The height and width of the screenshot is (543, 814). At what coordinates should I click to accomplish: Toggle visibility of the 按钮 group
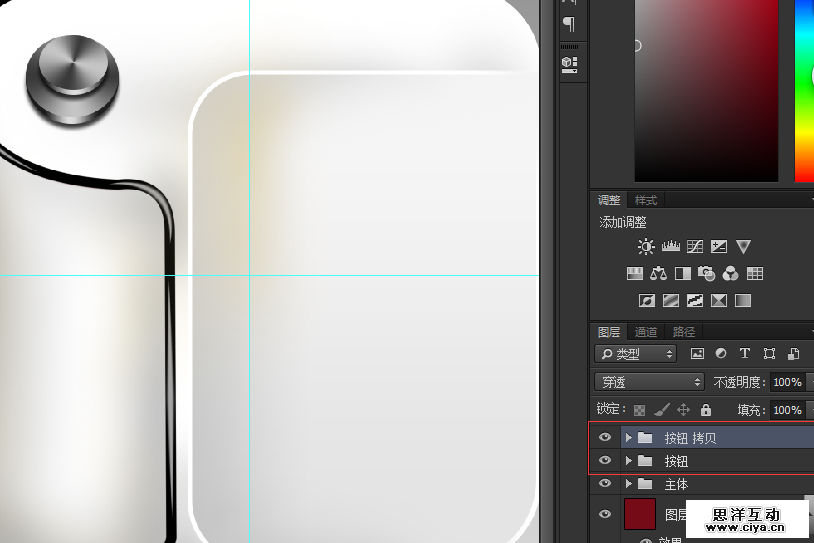click(604, 461)
